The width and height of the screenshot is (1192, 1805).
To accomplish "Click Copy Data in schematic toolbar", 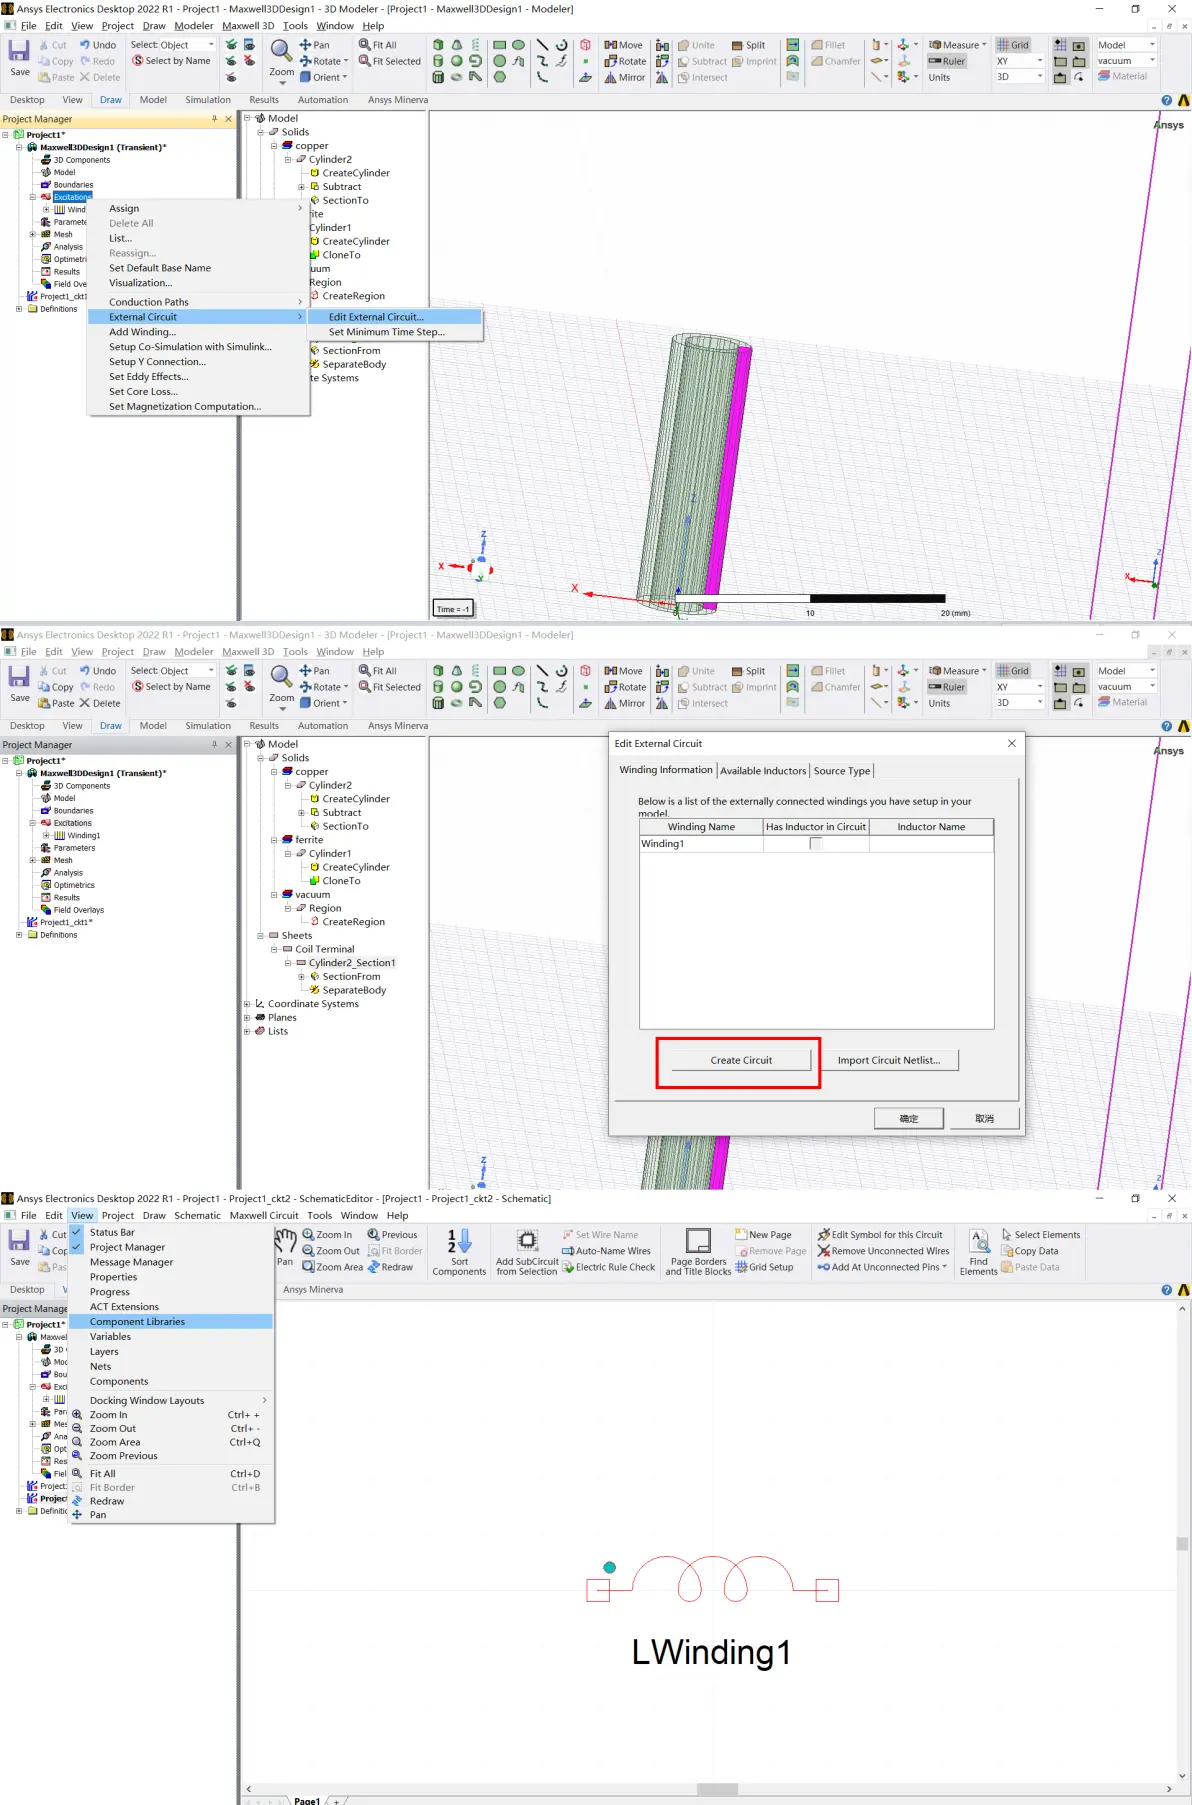I will [1029, 1251].
